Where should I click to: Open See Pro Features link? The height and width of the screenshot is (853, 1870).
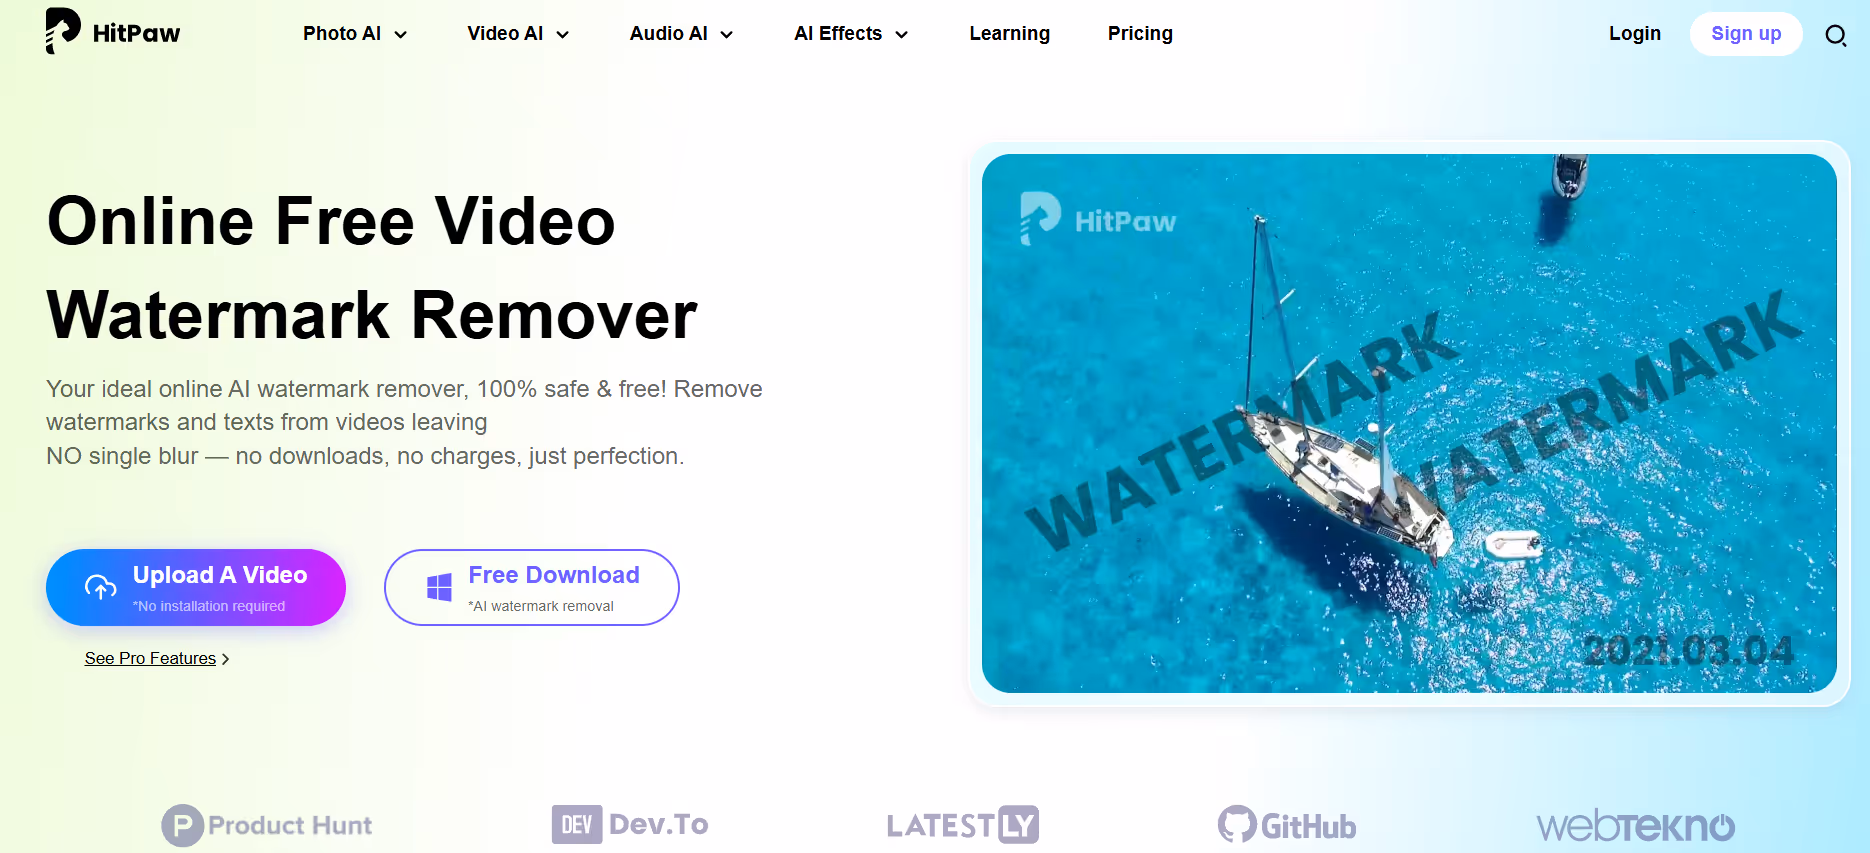(x=157, y=658)
